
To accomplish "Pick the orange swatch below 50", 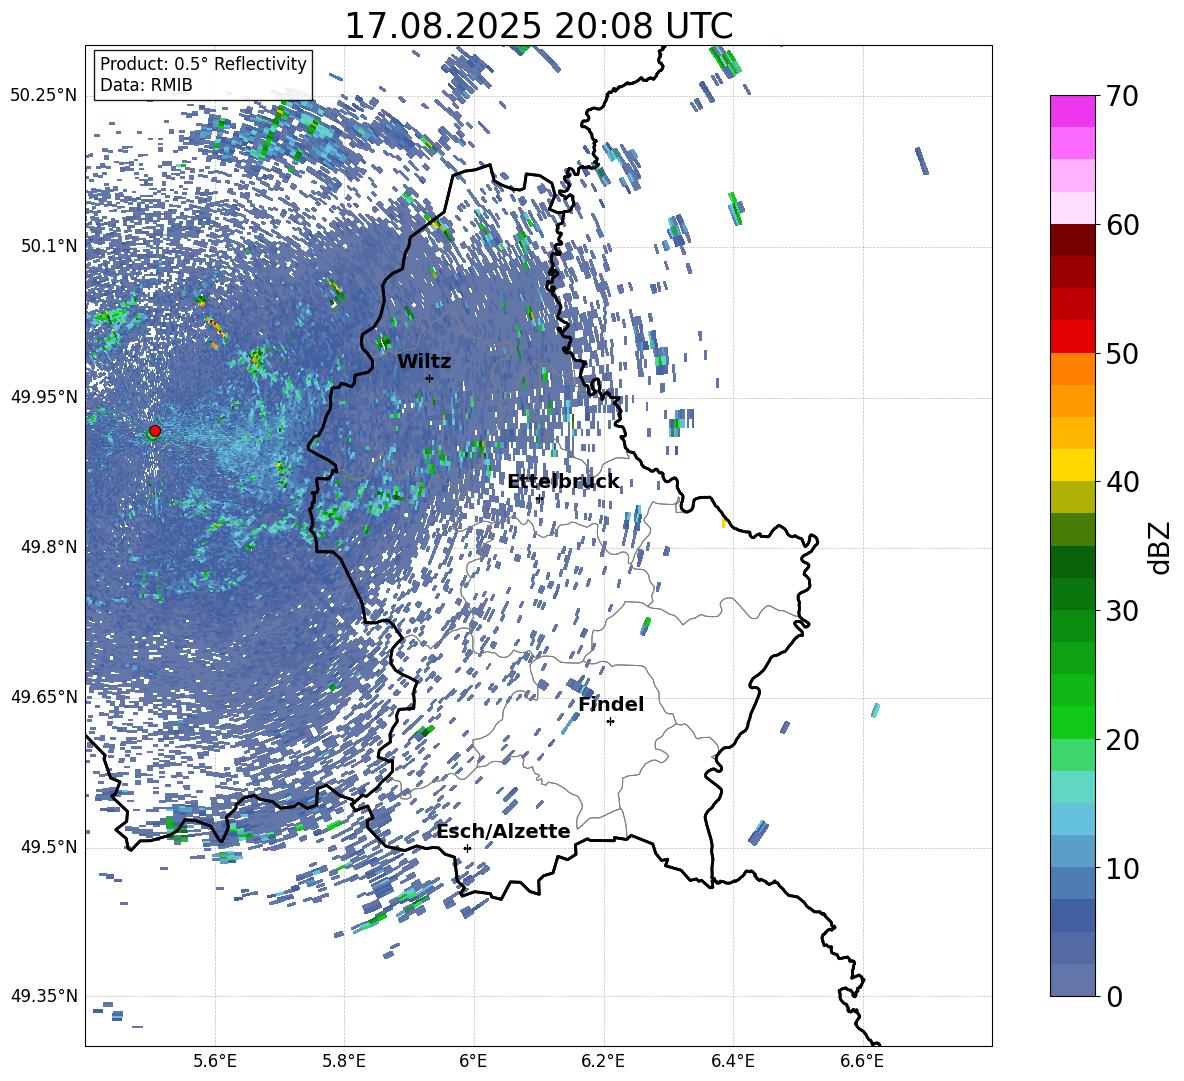I will coord(1072,369).
